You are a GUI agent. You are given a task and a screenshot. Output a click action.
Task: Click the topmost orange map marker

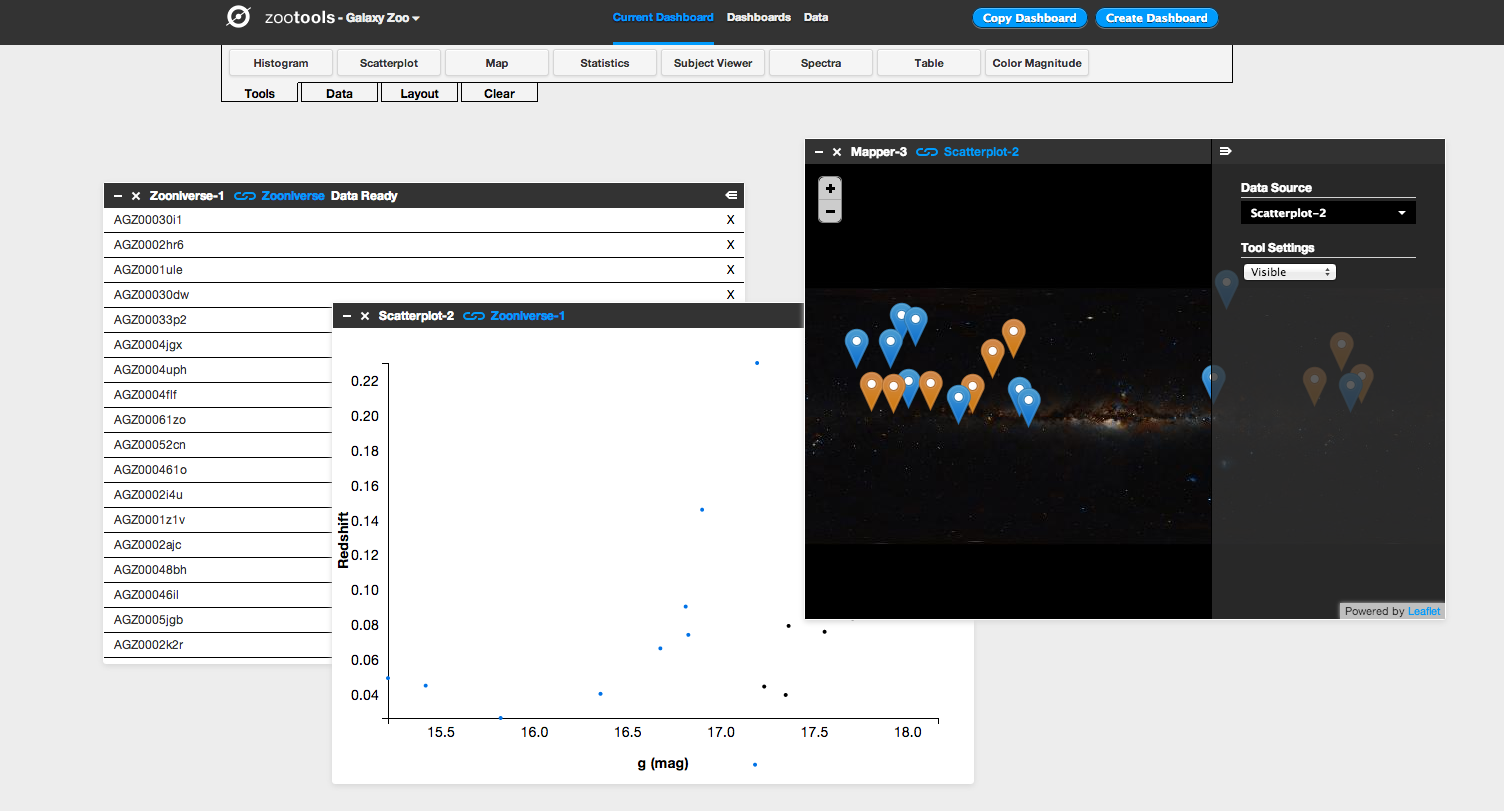[1014, 336]
